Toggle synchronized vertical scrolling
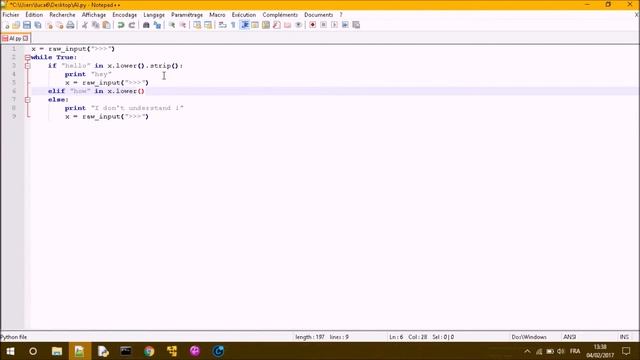The width and height of the screenshot is (640, 360). [x=197, y=25]
